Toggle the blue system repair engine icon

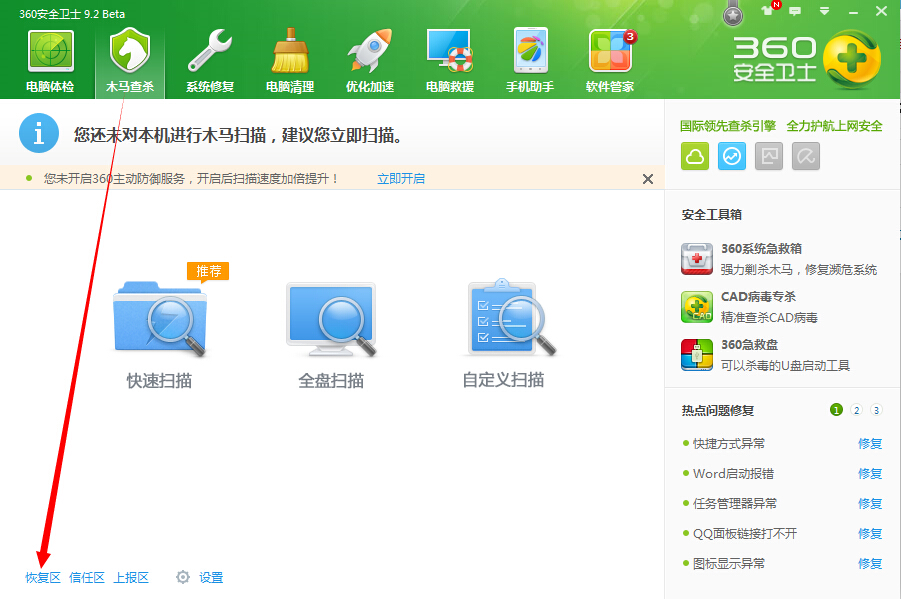pyautogui.click(x=732, y=156)
